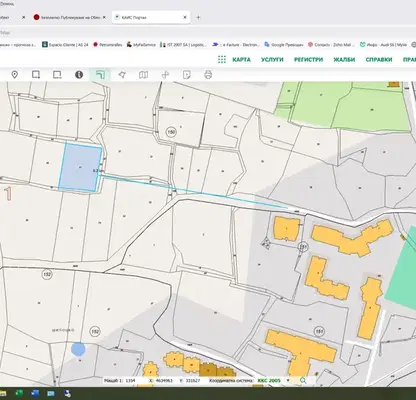Expand the coordinate system dropdown arrow

(288, 380)
